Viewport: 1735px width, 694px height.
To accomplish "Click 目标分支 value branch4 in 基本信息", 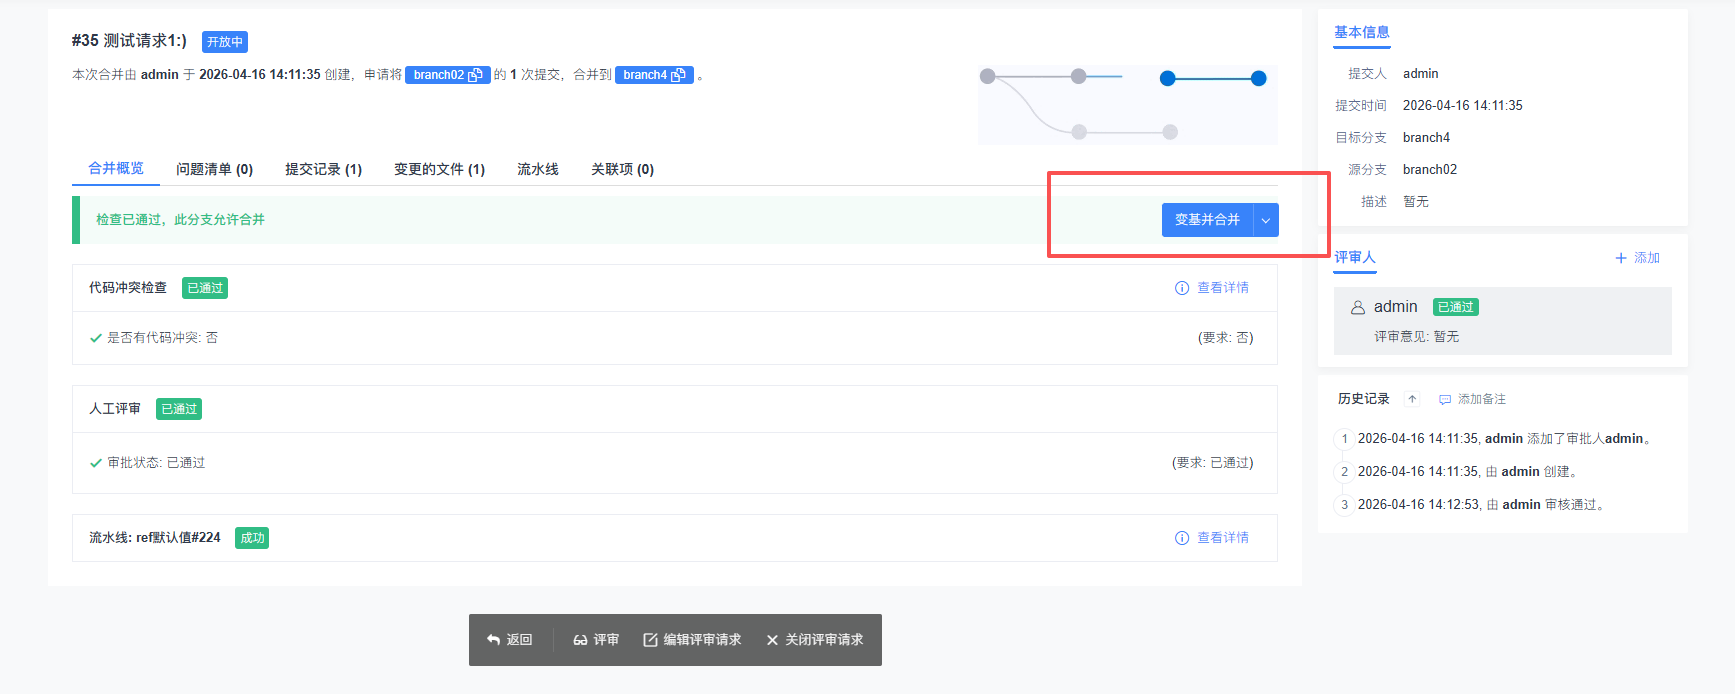I will (x=1426, y=138).
